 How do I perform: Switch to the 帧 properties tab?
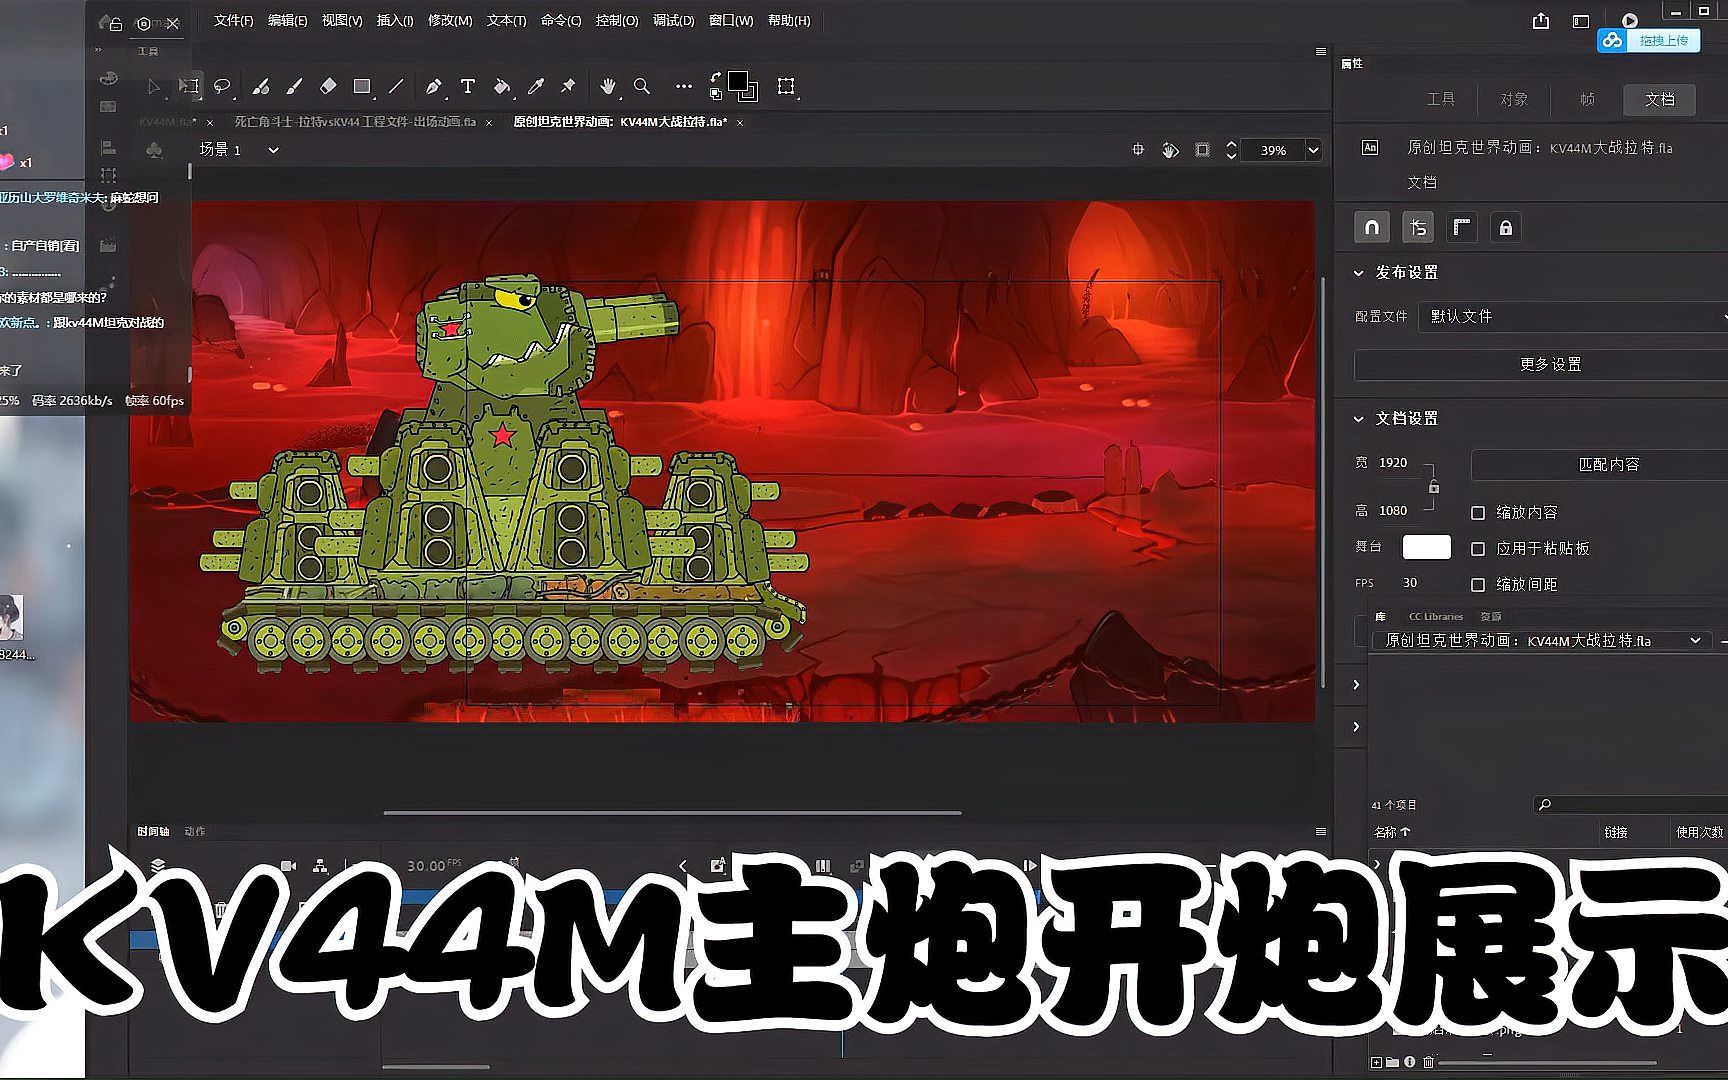pos(1587,99)
